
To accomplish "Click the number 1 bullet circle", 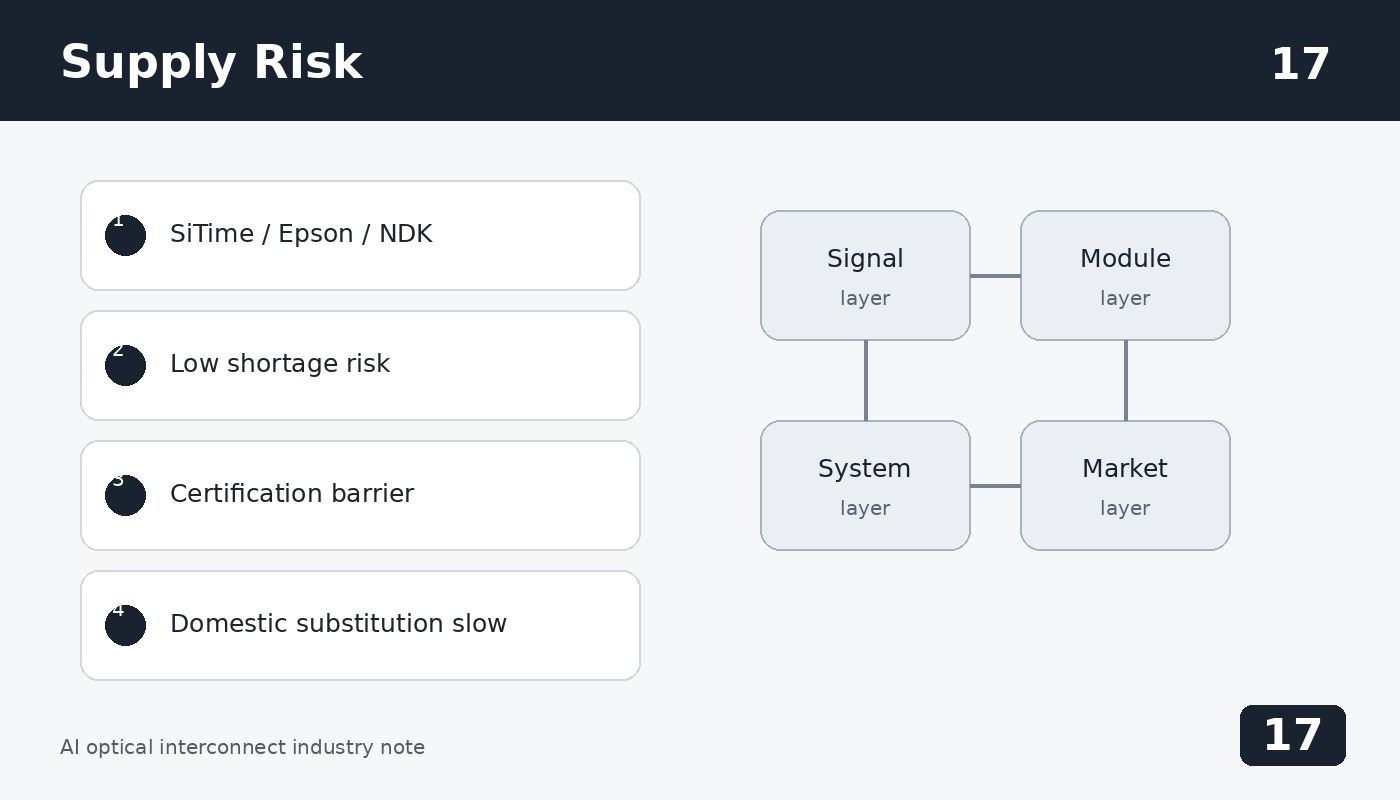I will (125, 235).
